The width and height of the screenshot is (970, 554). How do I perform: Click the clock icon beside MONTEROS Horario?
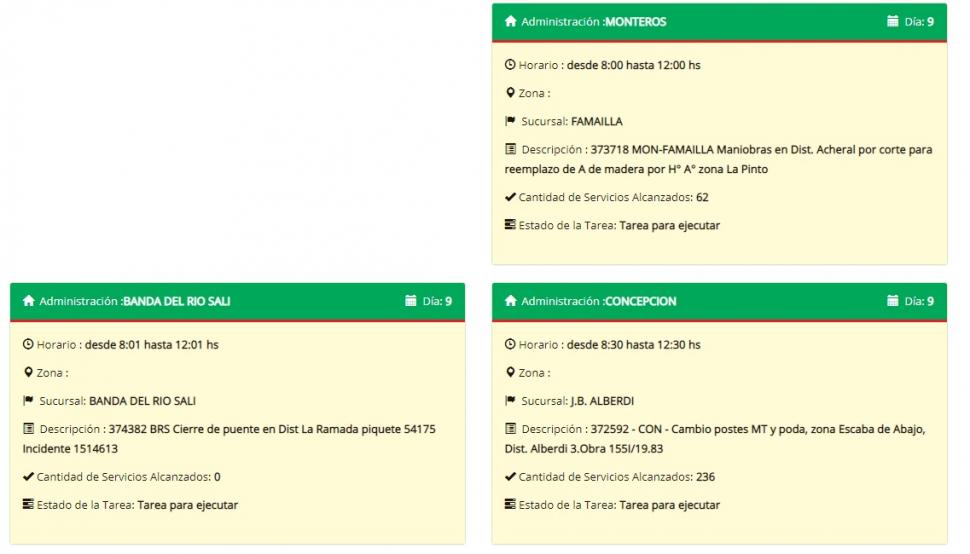tap(510, 65)
